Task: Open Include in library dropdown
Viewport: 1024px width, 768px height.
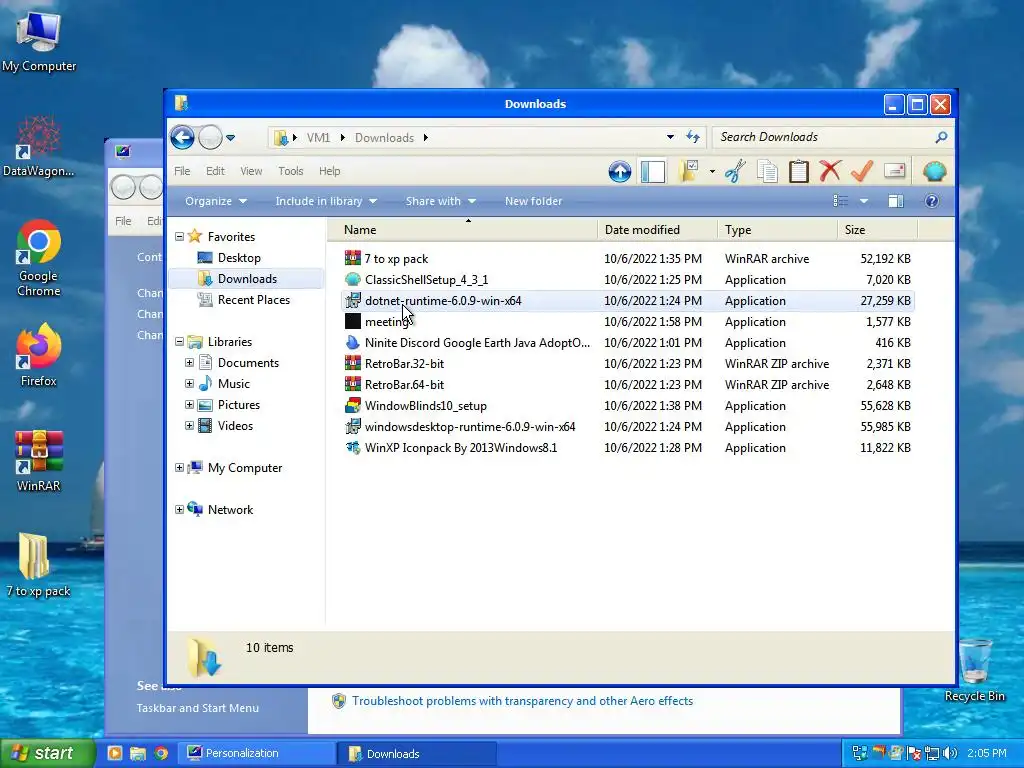Action: pos(326,201)
